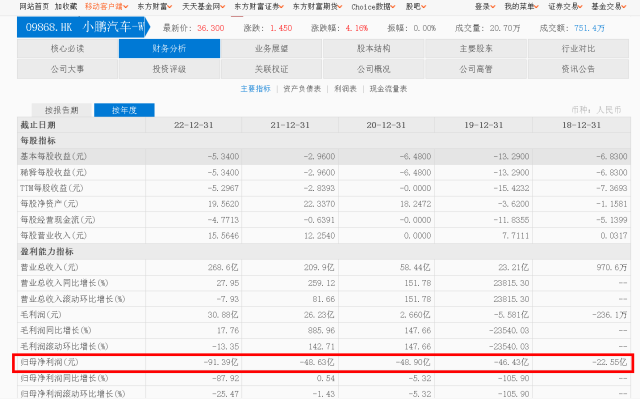Open the 行业对比 tab
640x399 pixels.
[578, 49]
